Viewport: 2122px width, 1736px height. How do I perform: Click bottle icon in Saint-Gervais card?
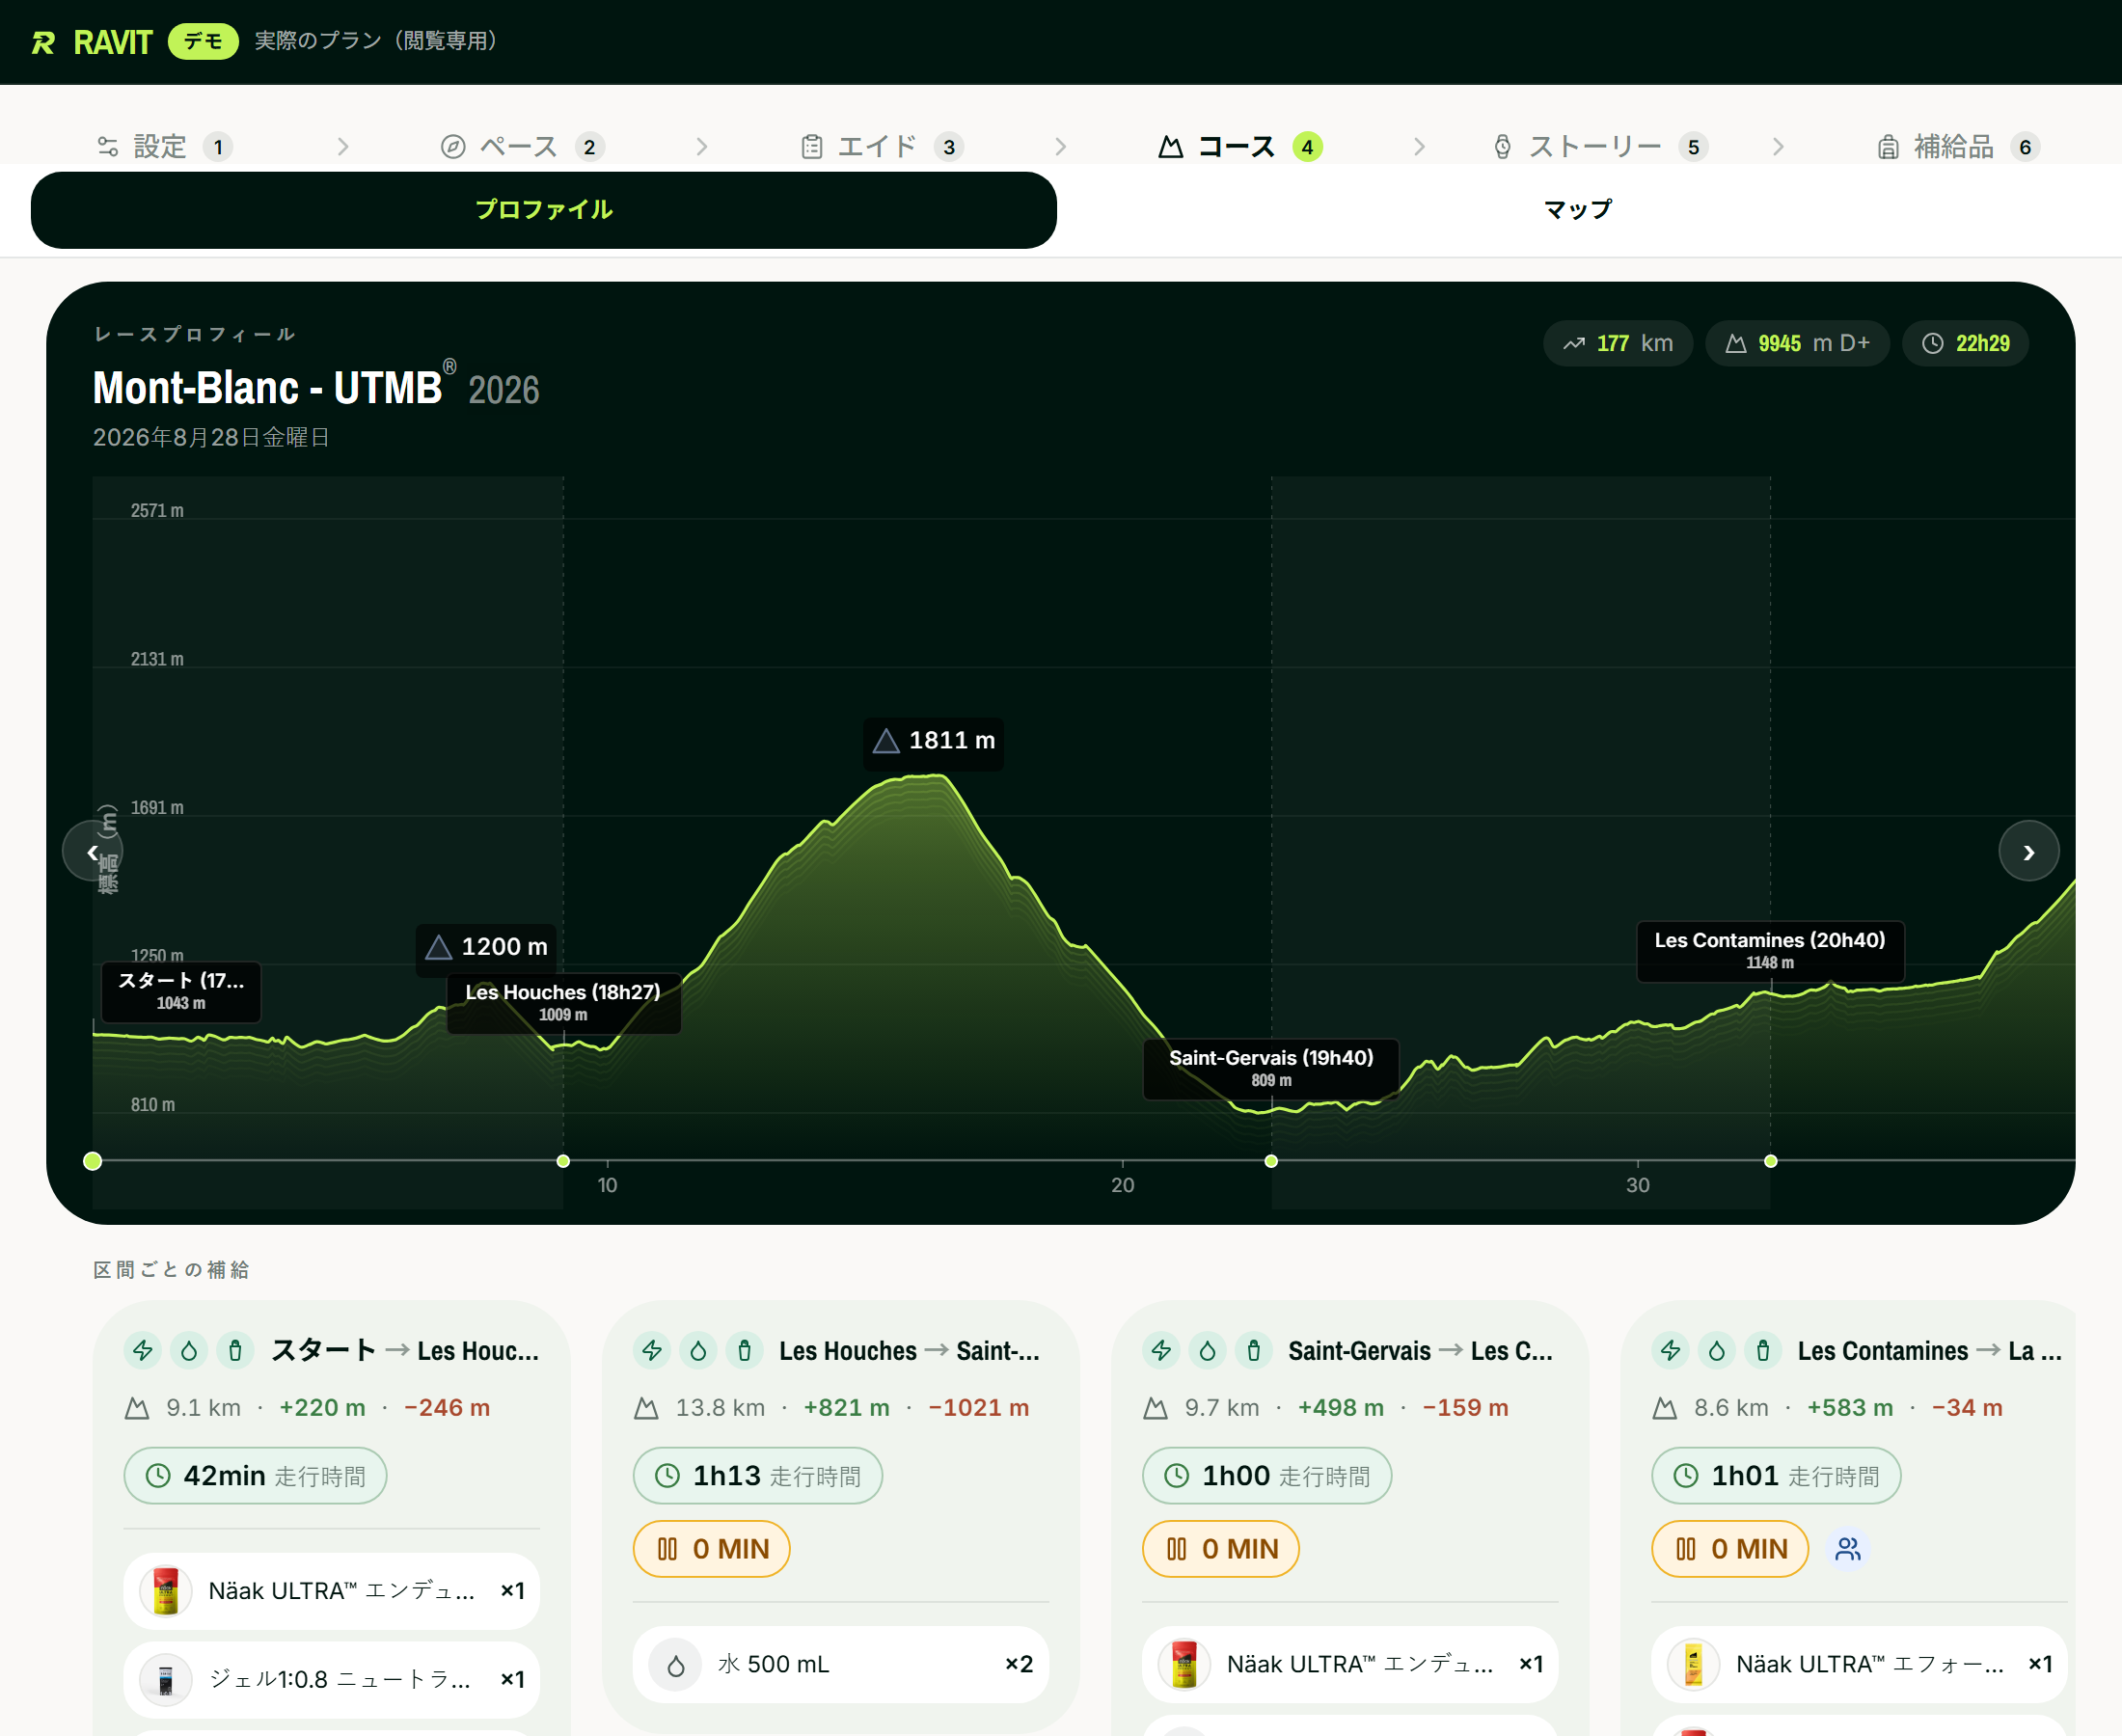(1254, 1351)
